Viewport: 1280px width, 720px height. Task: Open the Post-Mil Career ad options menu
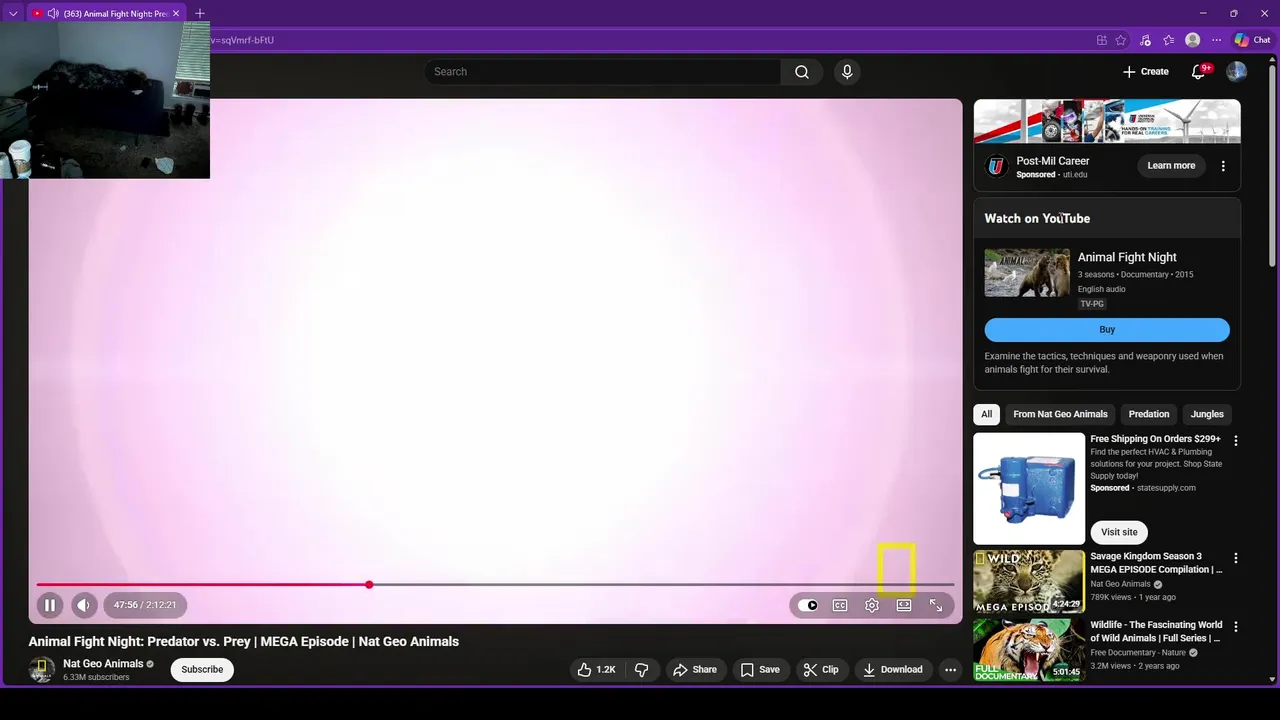1223,166
